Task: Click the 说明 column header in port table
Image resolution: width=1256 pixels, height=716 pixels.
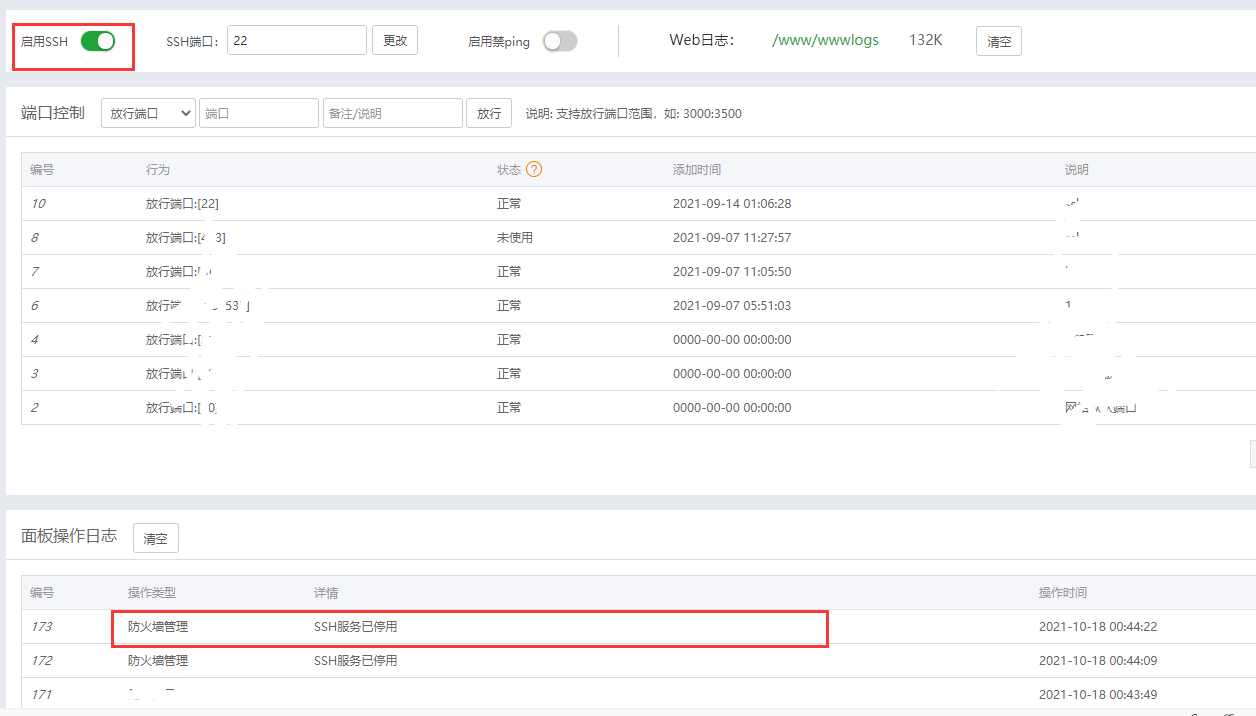Action: pyautogui.click(x=1077, y=169)
